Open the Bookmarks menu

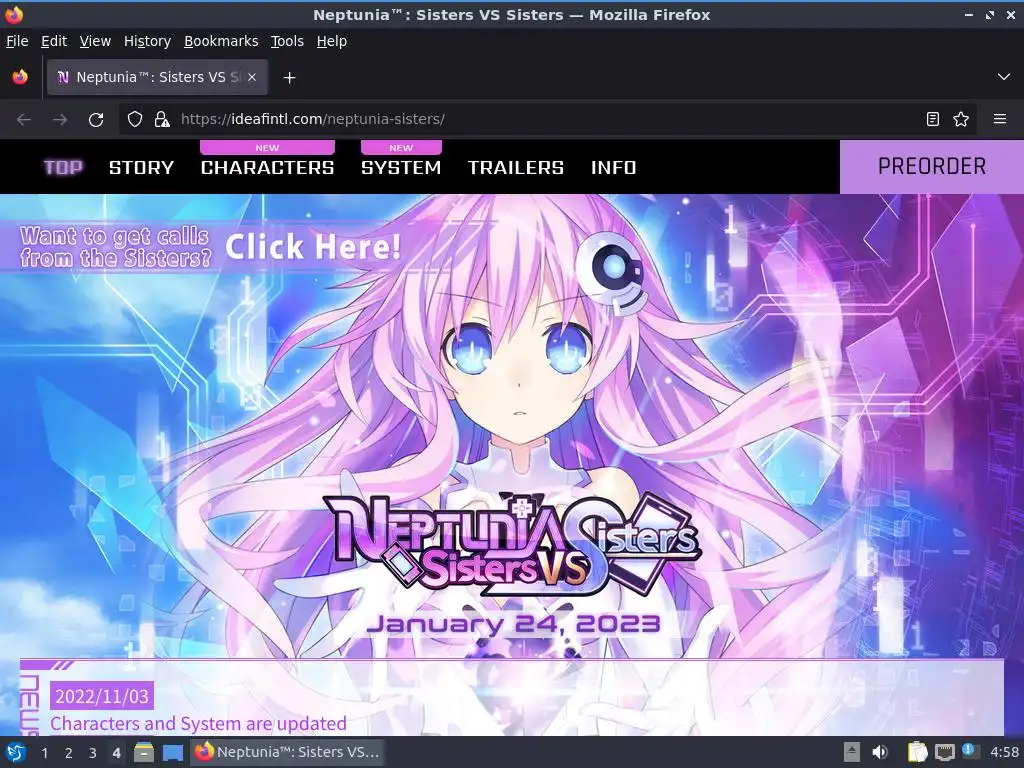(221, 41)
